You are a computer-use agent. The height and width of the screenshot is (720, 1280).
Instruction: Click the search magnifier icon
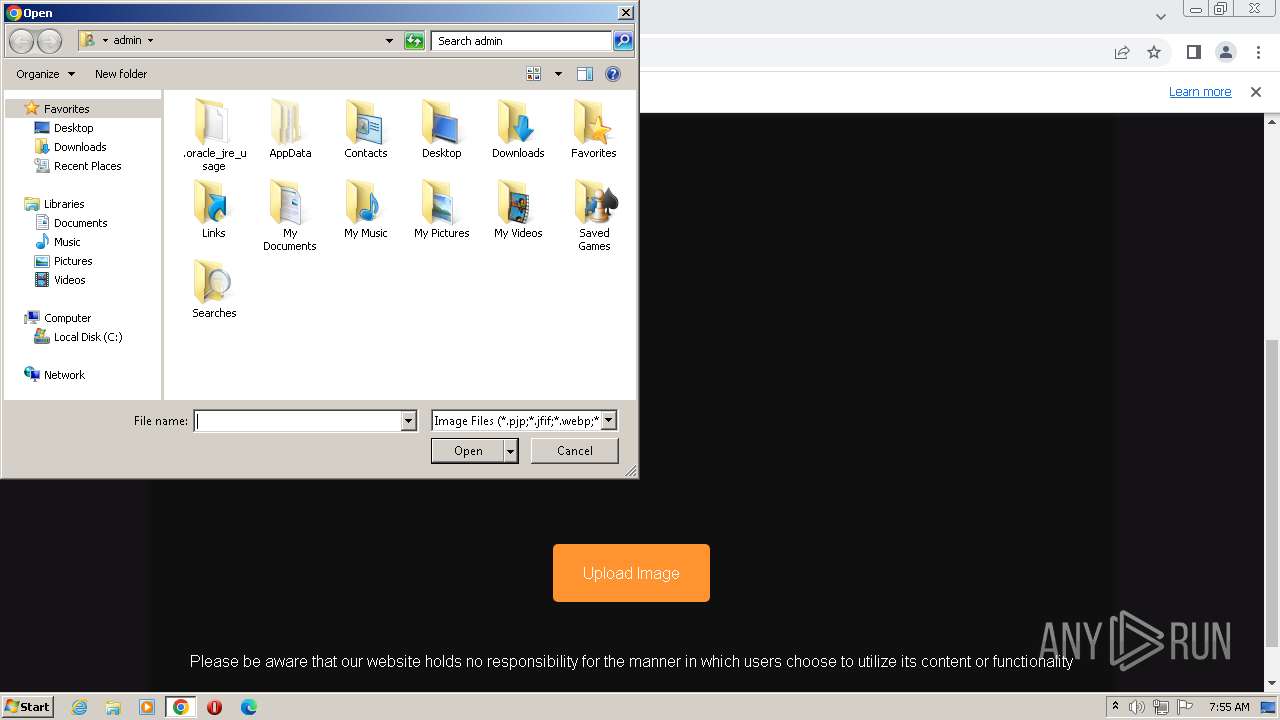point(622,41)
